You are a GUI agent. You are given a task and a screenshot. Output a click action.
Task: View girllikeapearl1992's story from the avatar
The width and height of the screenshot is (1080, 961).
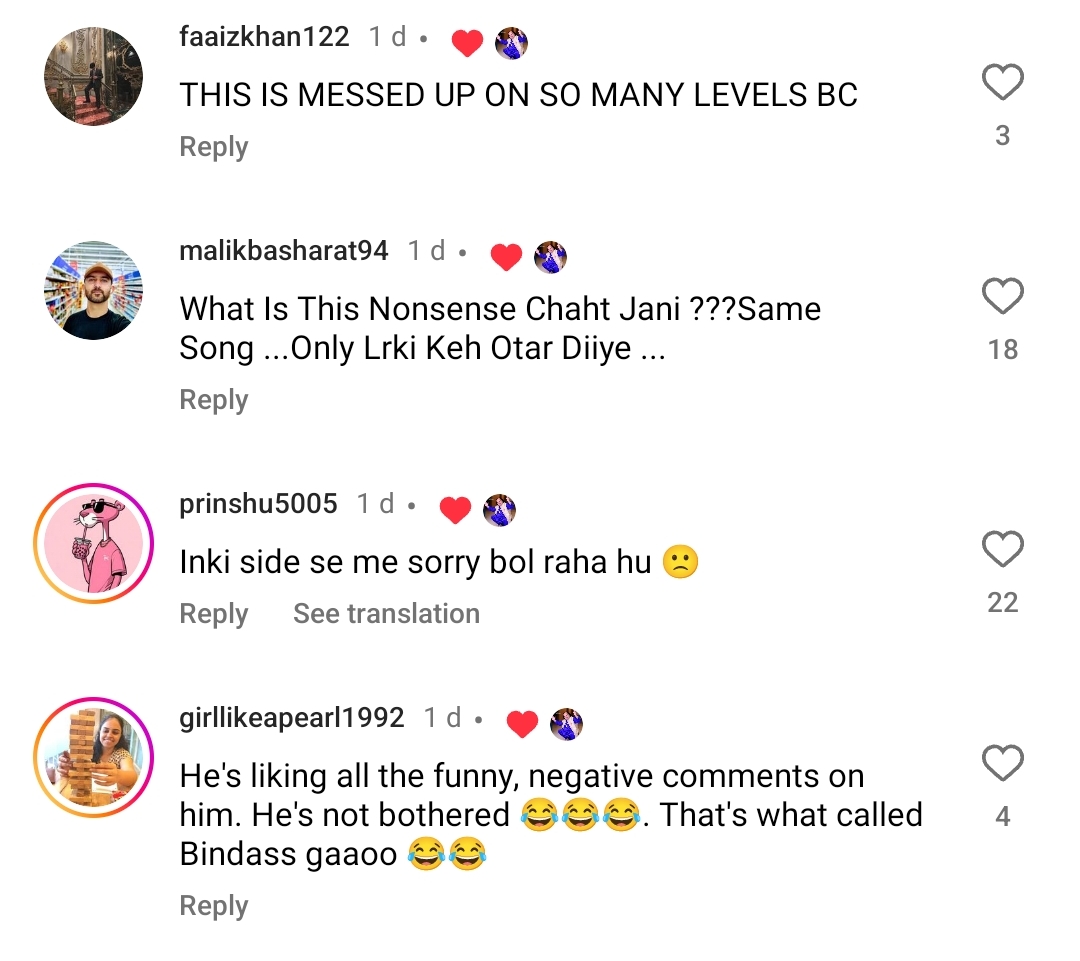[x=94, y=757]
